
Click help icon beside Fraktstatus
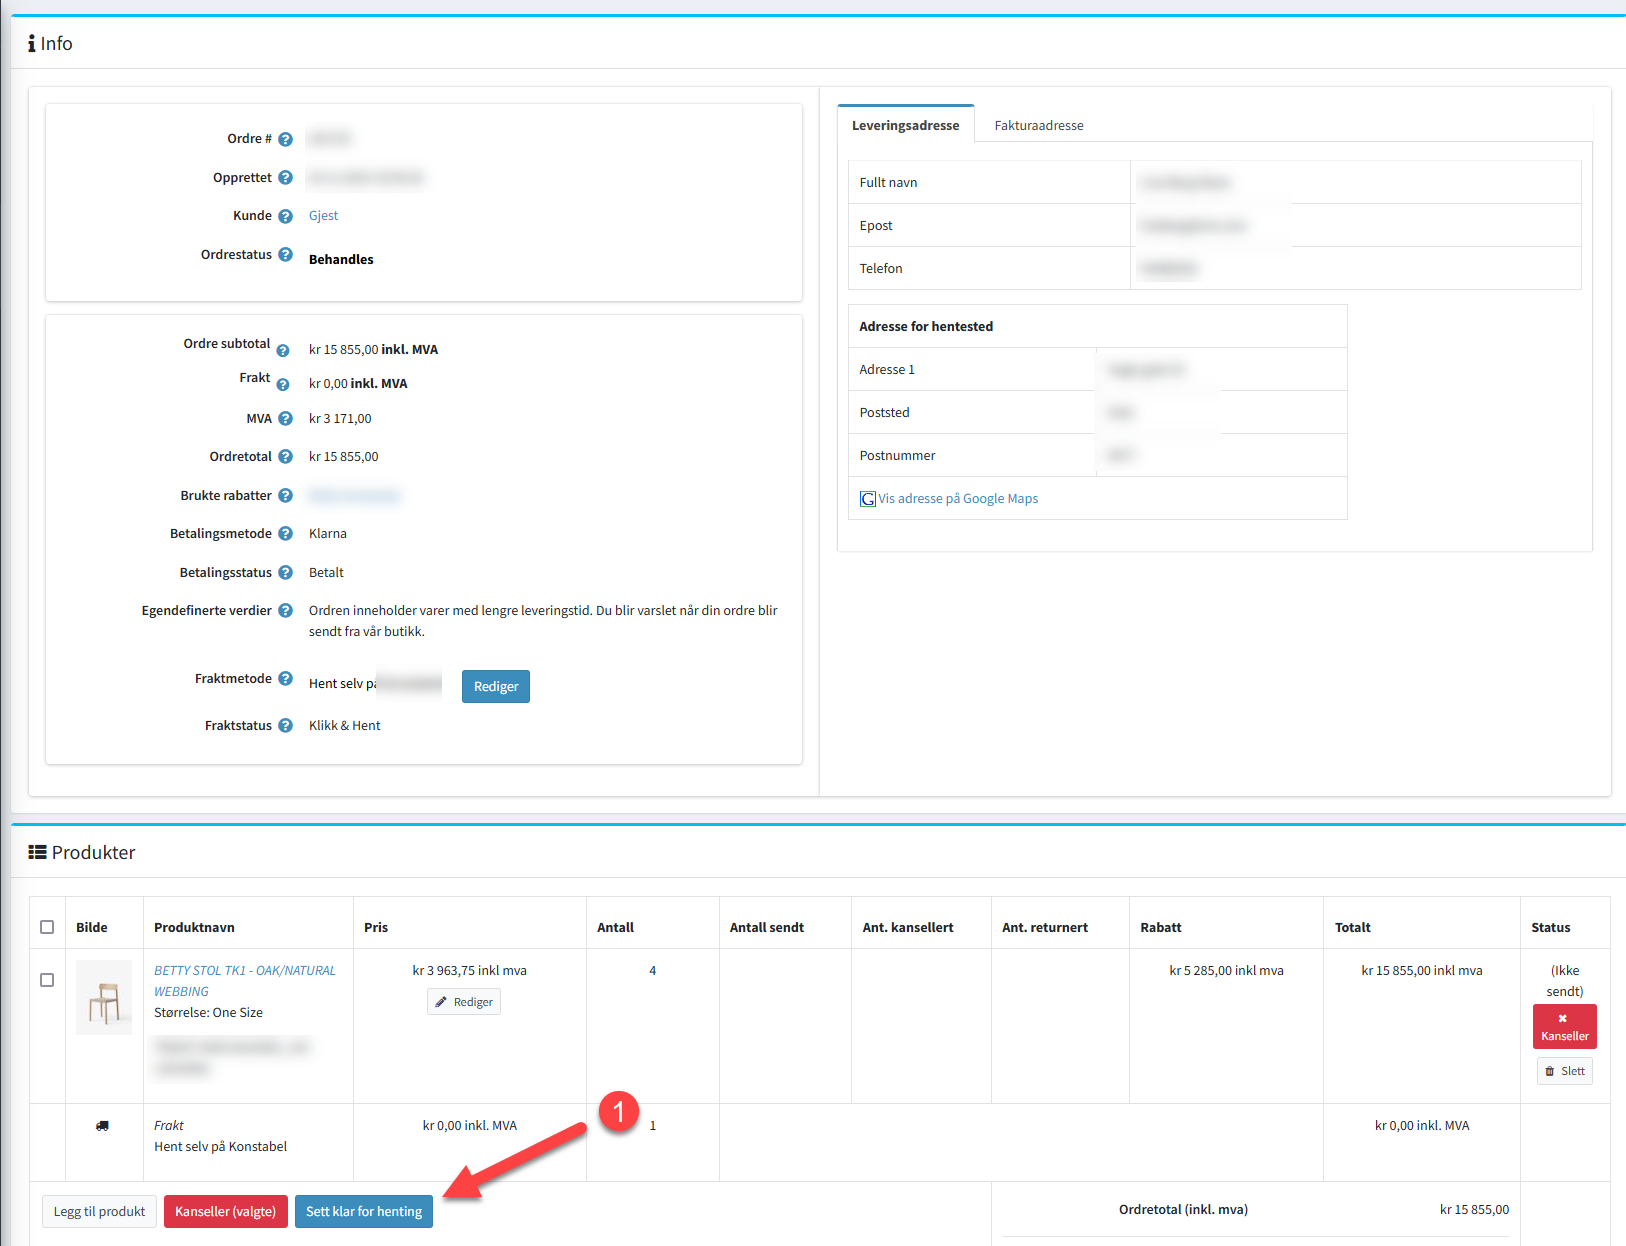click(285, 726)
